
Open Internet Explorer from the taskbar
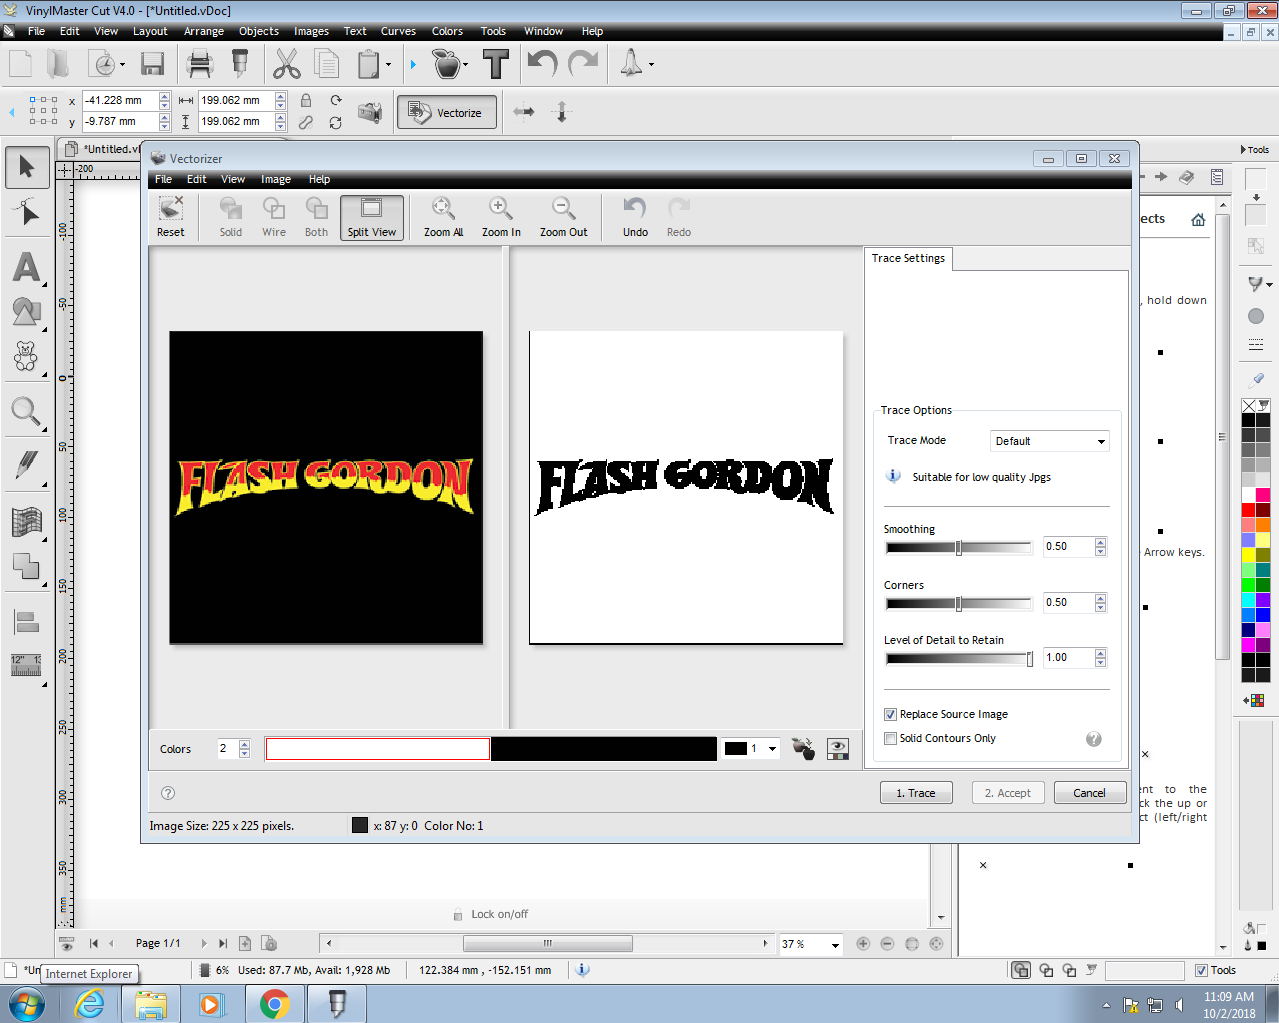pos(90,1004)
